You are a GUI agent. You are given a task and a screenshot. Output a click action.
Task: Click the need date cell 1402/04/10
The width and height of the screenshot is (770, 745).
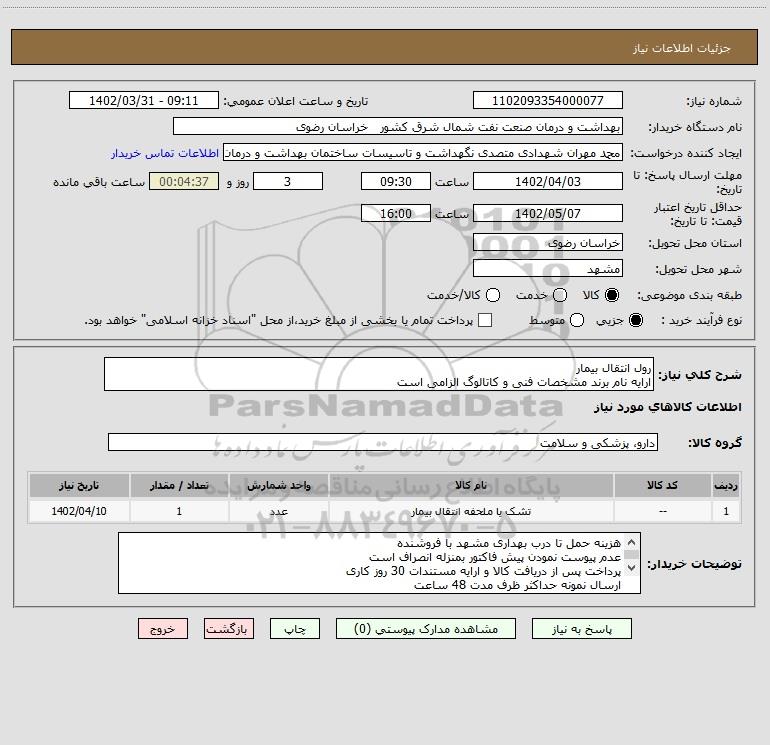pos(79,511)
